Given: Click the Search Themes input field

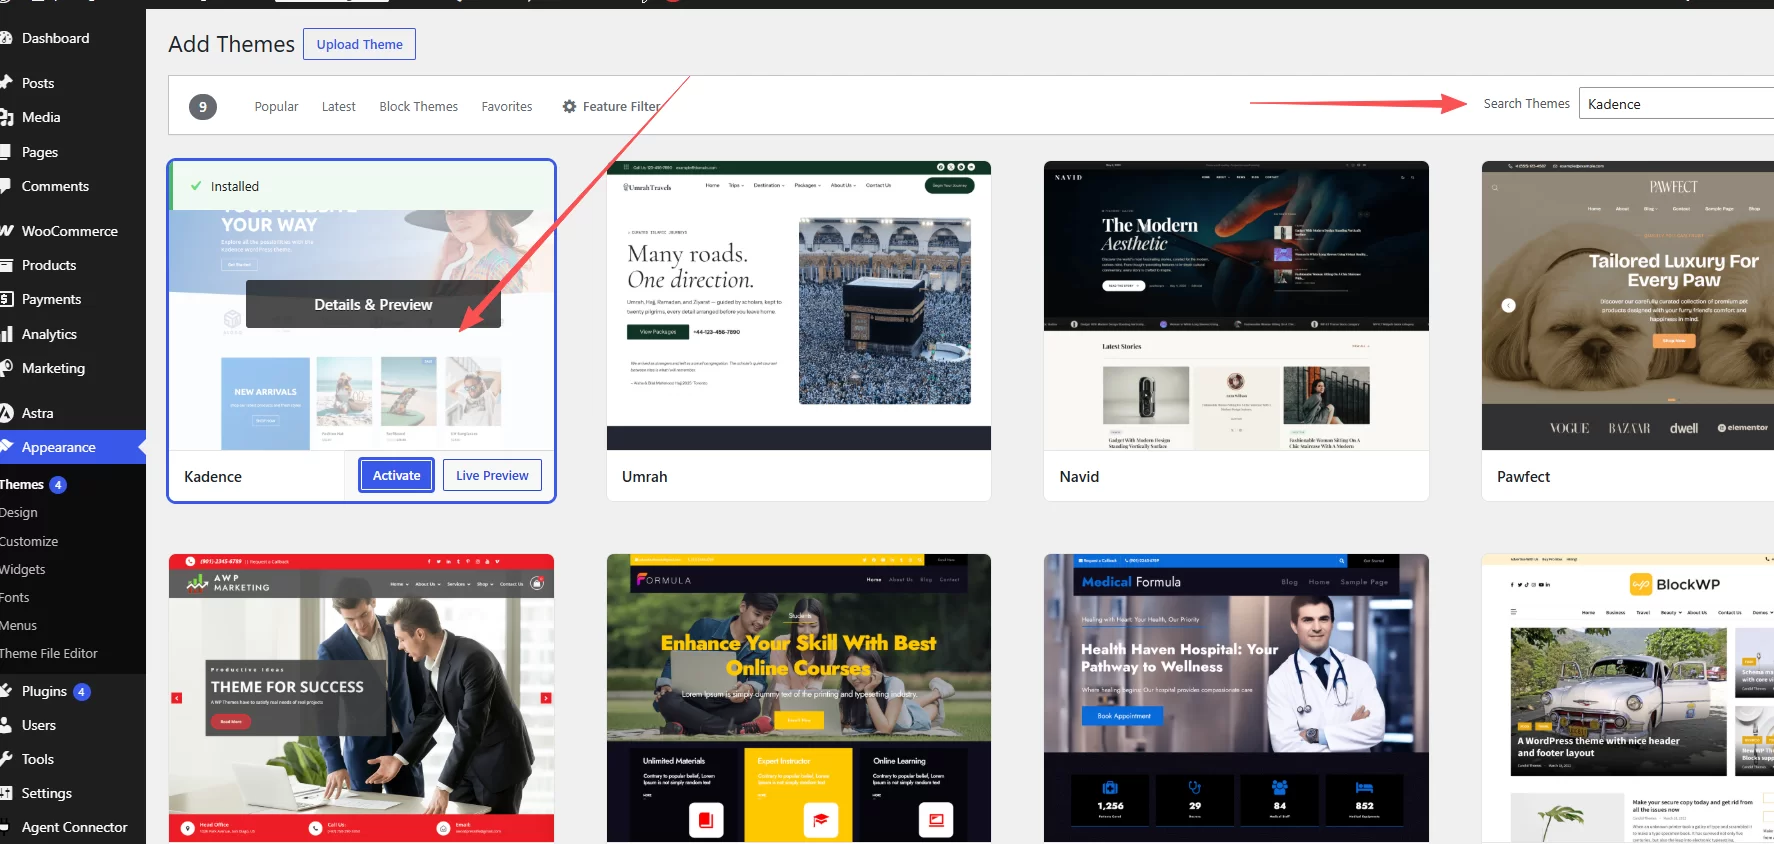Looking at the screenshot, I should pyautogui.click(x=1676, y=103).
